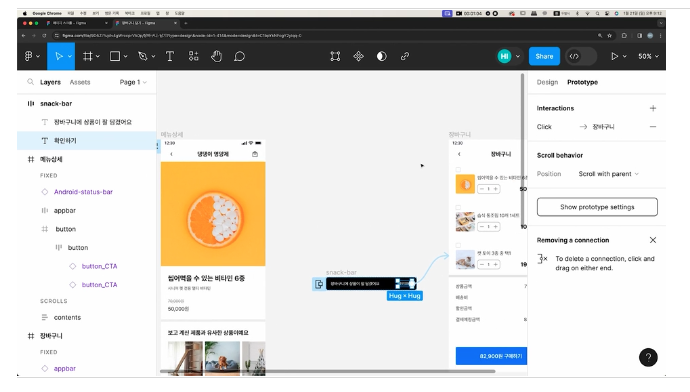This screenshot has height=392, width=690.
Task: Click the HI user avatar
Action: tap(504, 56)
